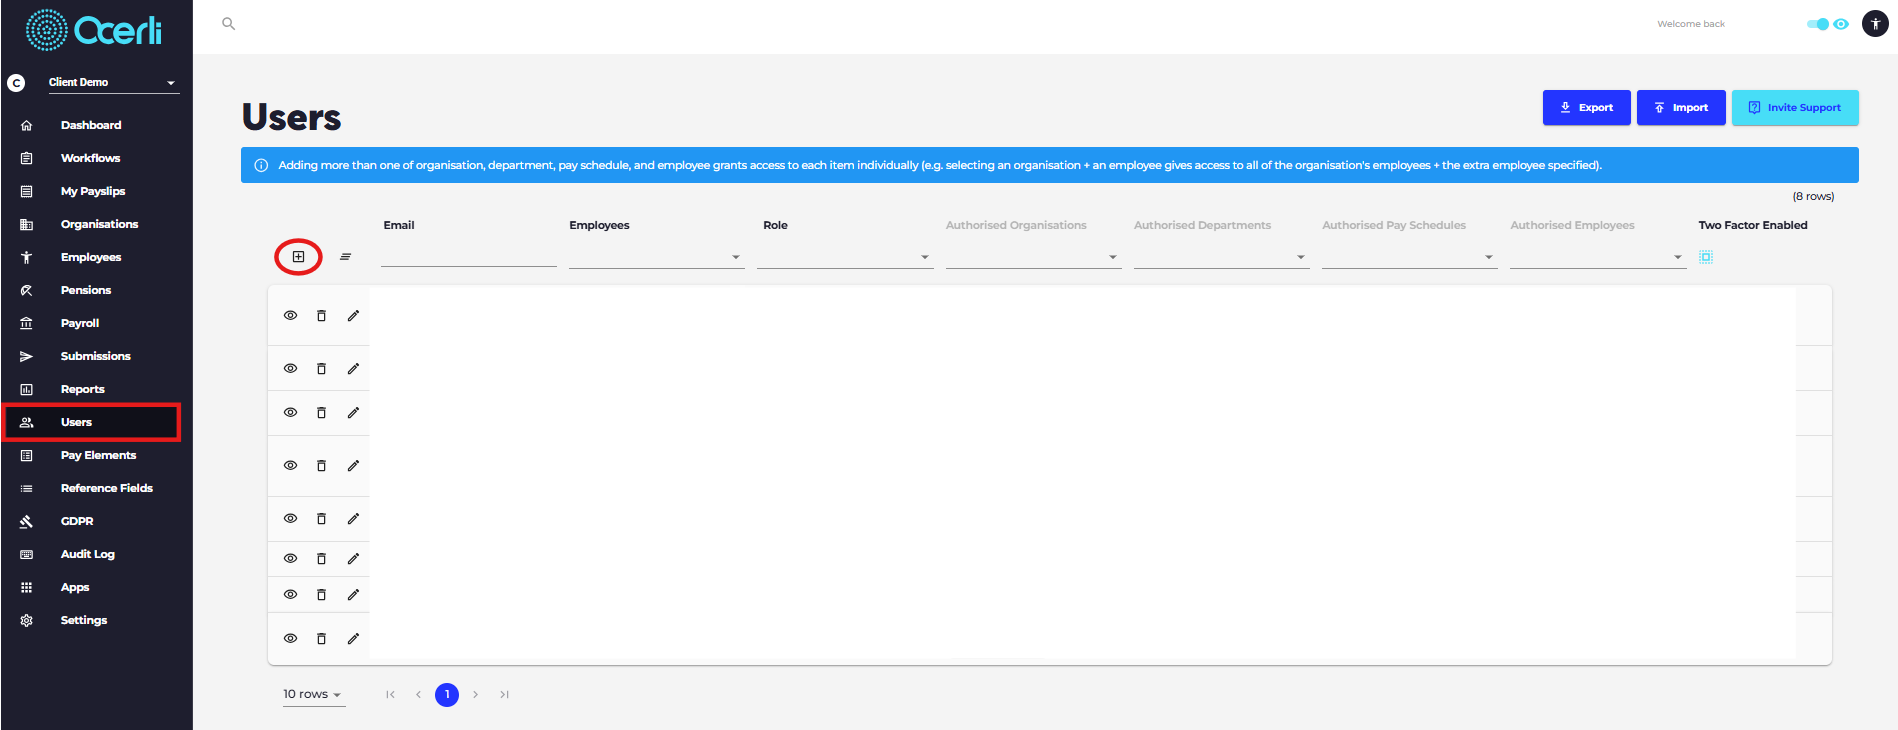Screen dimensions: 1898x730
Task: Edit the last user row
Action: pyautogui.click(x=353, y=639)
